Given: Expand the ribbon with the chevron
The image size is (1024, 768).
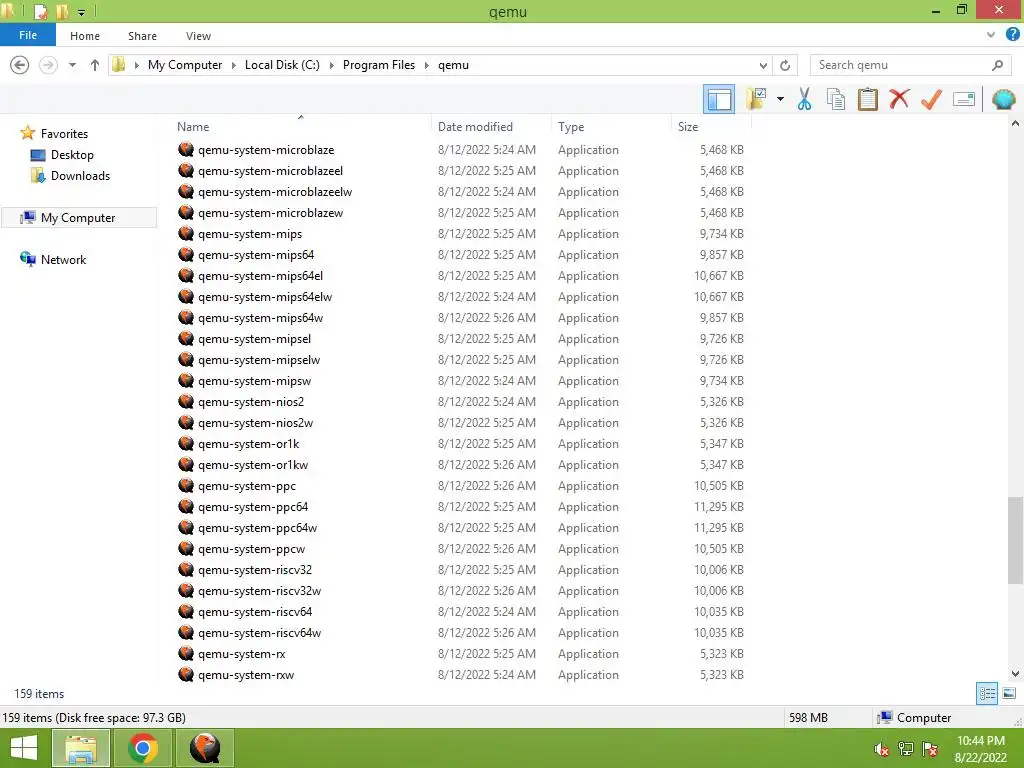Looking at the screenshot, I should 991,35.
